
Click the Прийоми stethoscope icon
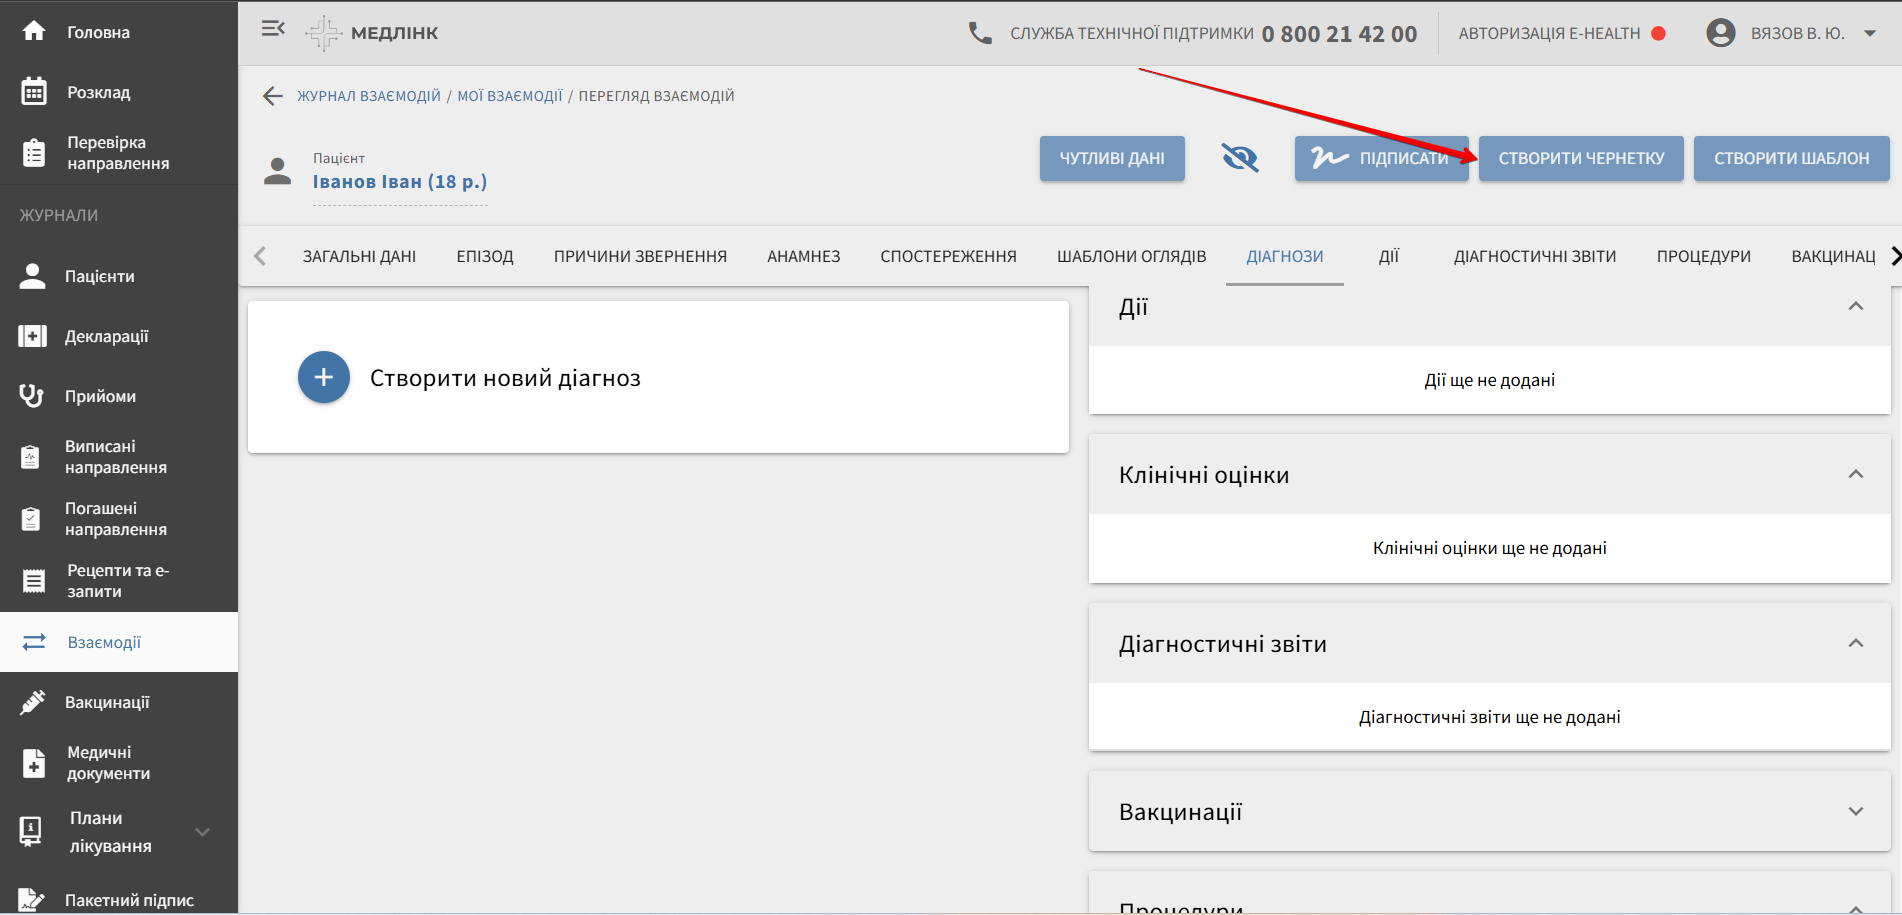(x=32, y=396)
